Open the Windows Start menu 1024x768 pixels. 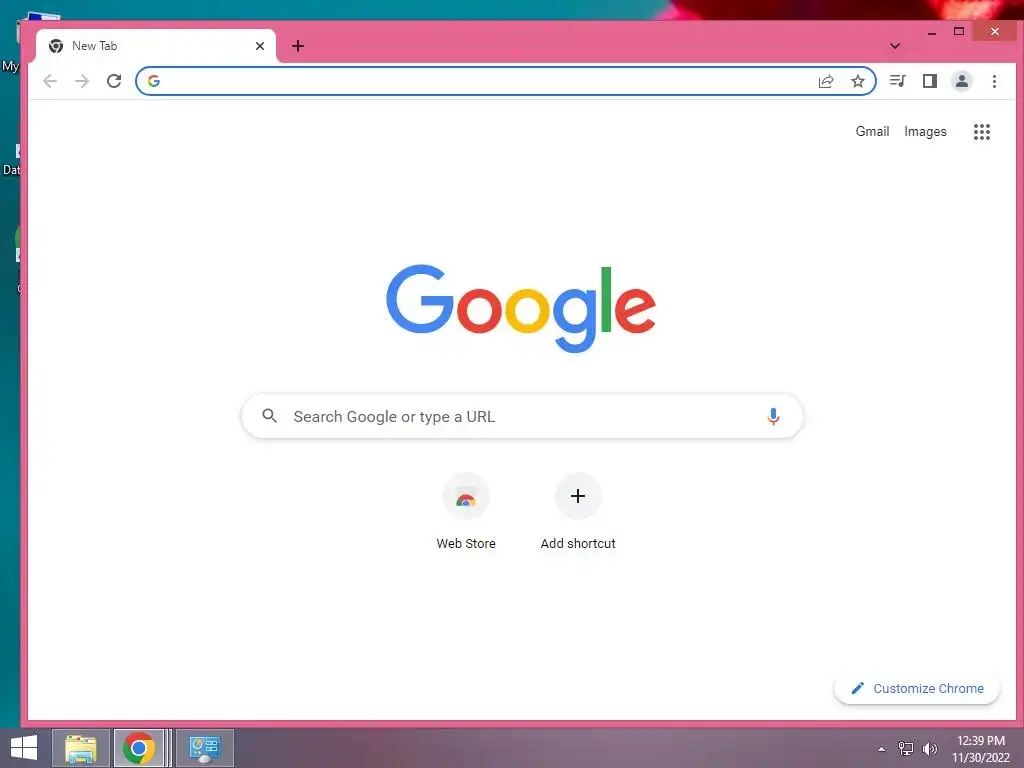(24, 748)
